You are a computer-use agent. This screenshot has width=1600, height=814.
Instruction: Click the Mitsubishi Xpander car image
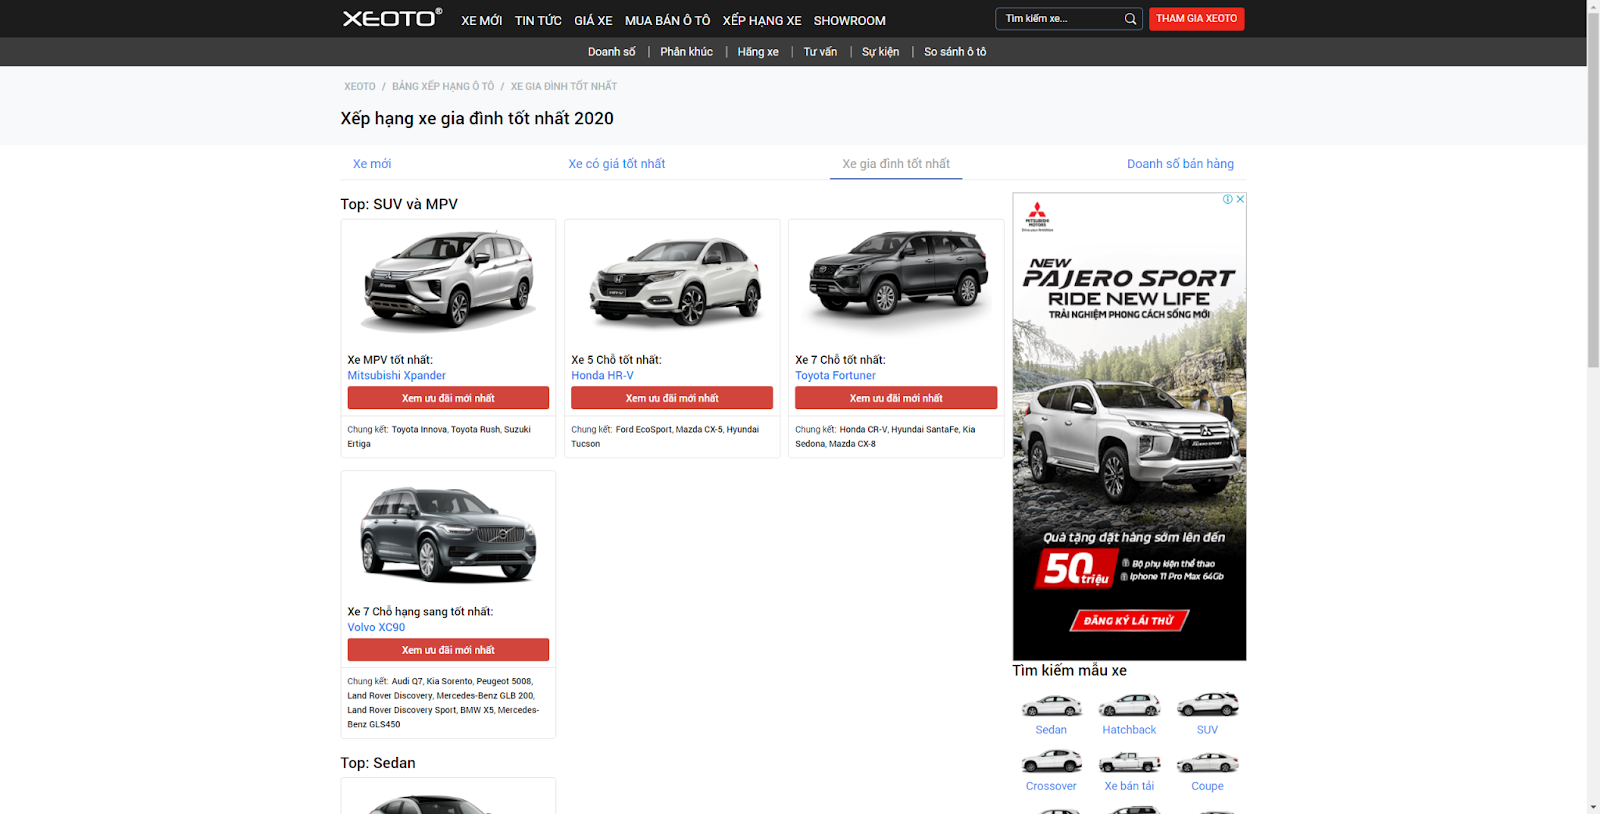click(x=448, y=281)
